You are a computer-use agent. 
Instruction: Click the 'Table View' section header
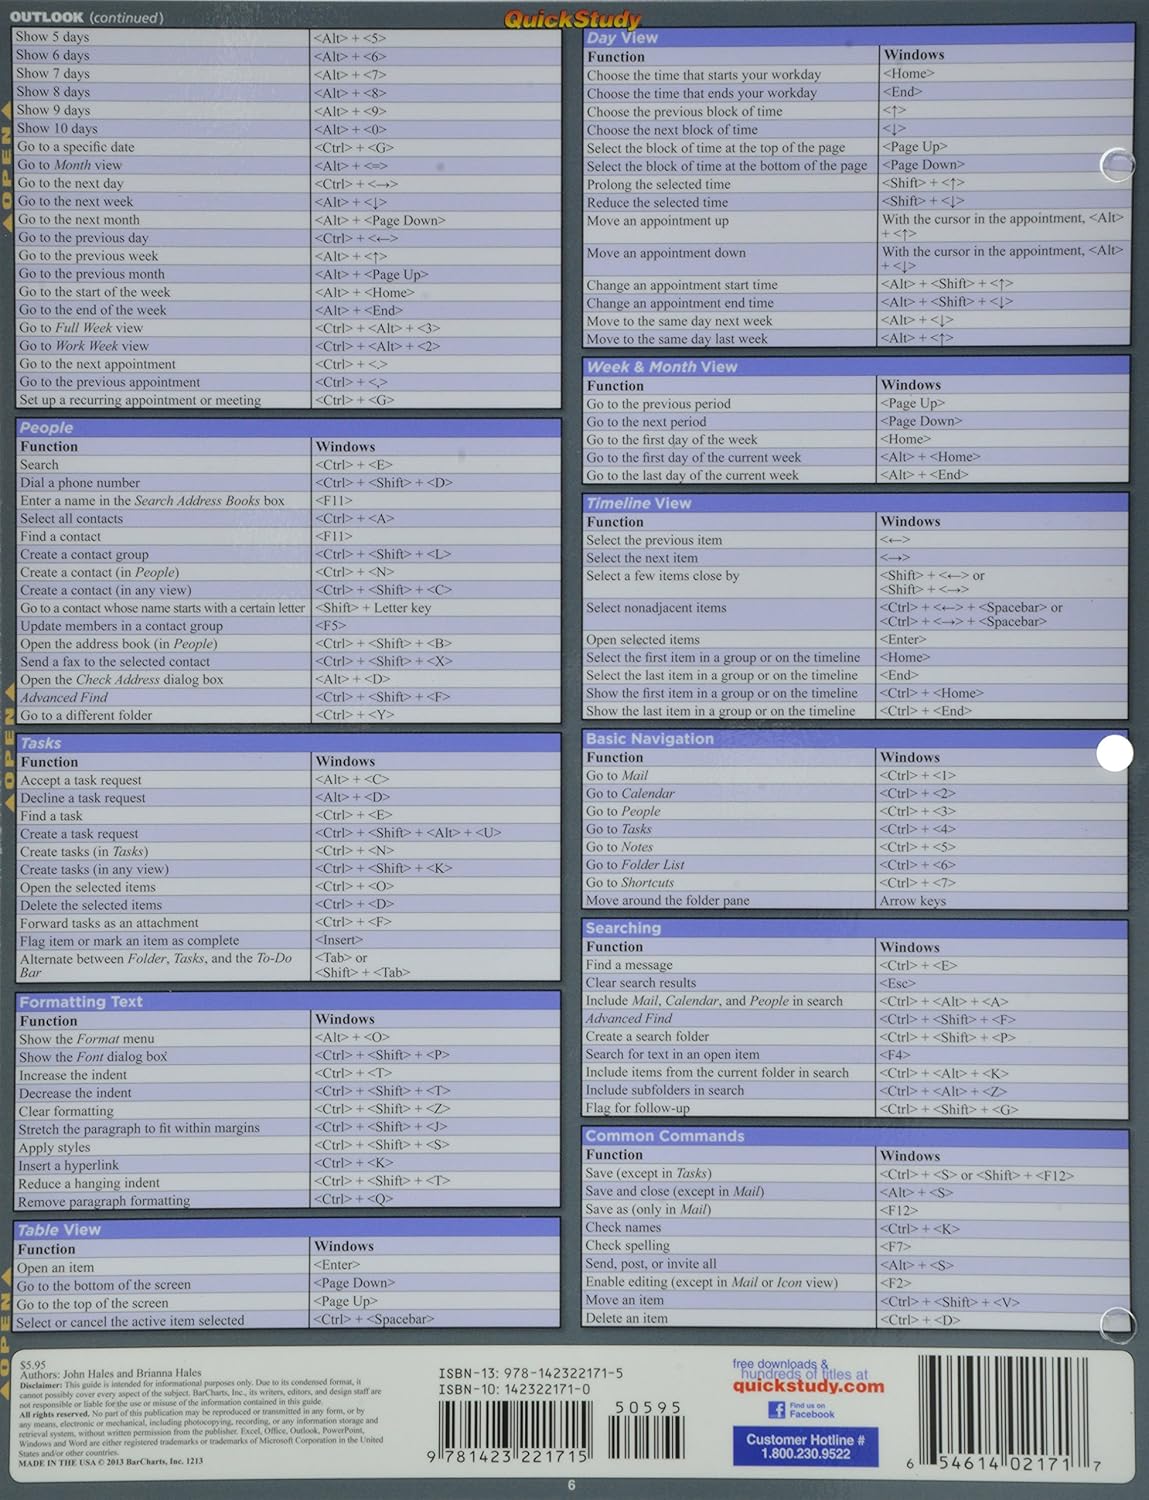click(x=287, y=1229)
